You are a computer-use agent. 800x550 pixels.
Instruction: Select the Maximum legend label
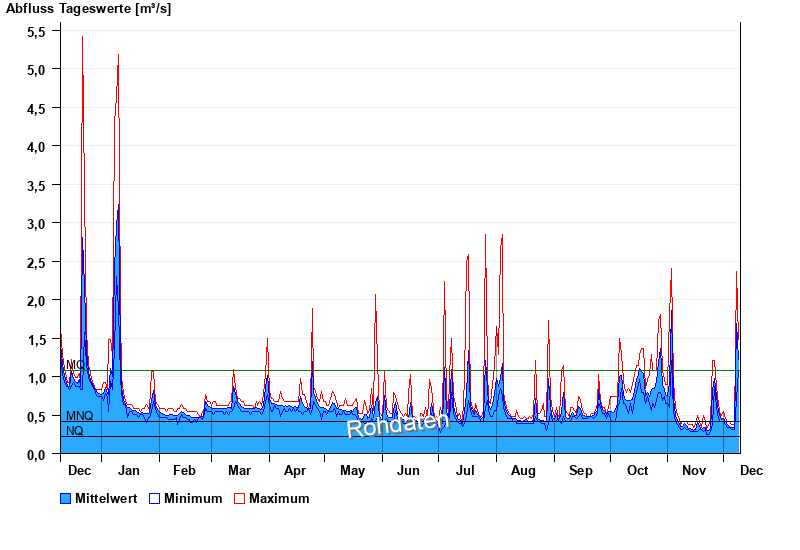[x=279, y=498]
